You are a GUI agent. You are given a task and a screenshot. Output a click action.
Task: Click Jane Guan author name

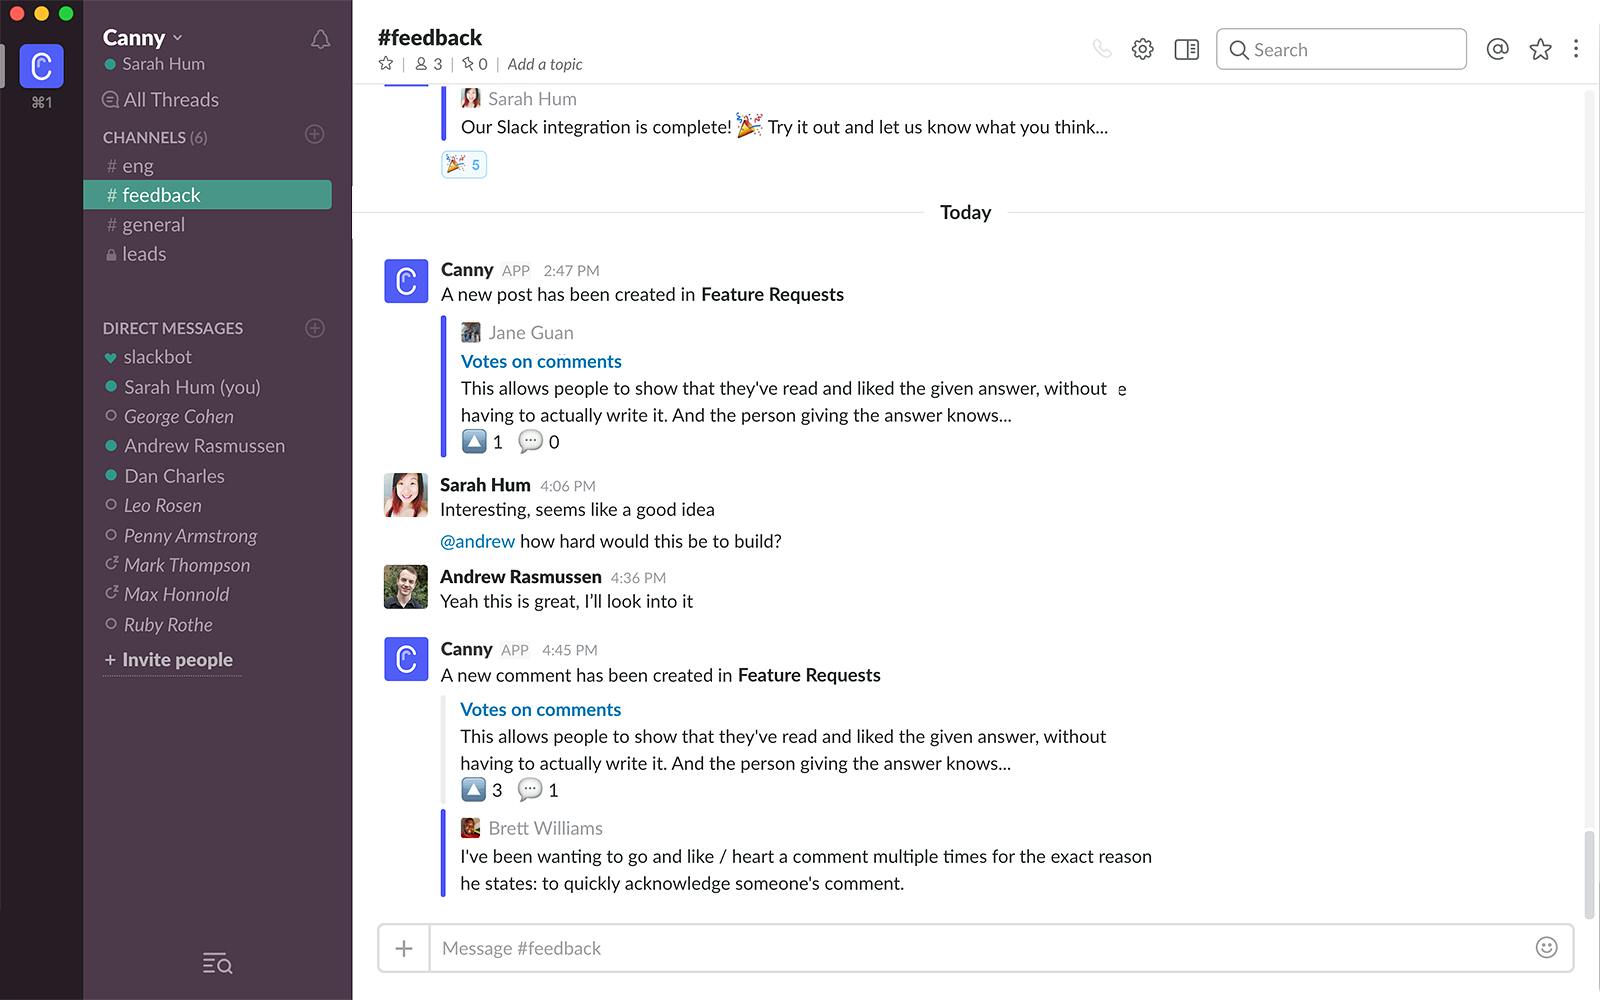pyautogui.click(x=531, y=333)
